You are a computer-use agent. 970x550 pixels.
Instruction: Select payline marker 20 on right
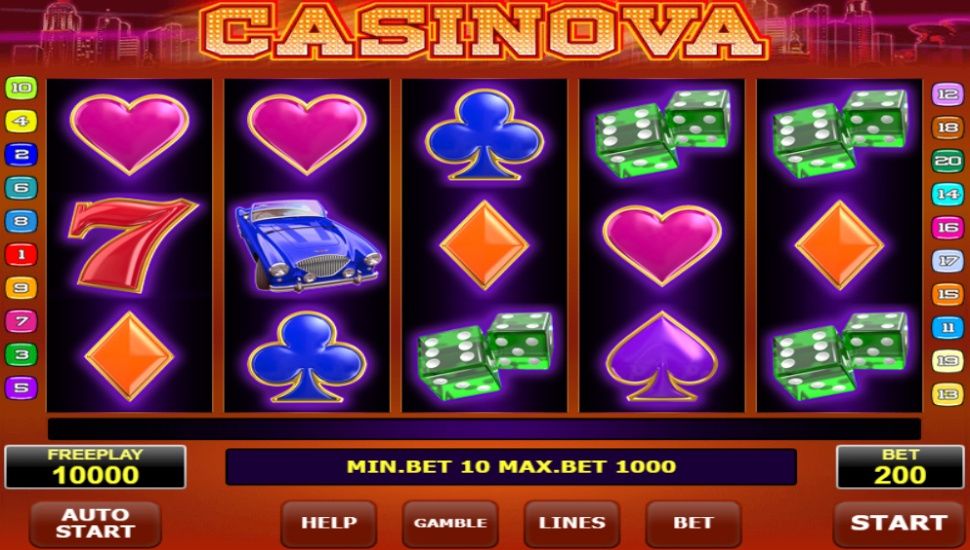click(948, 161)
